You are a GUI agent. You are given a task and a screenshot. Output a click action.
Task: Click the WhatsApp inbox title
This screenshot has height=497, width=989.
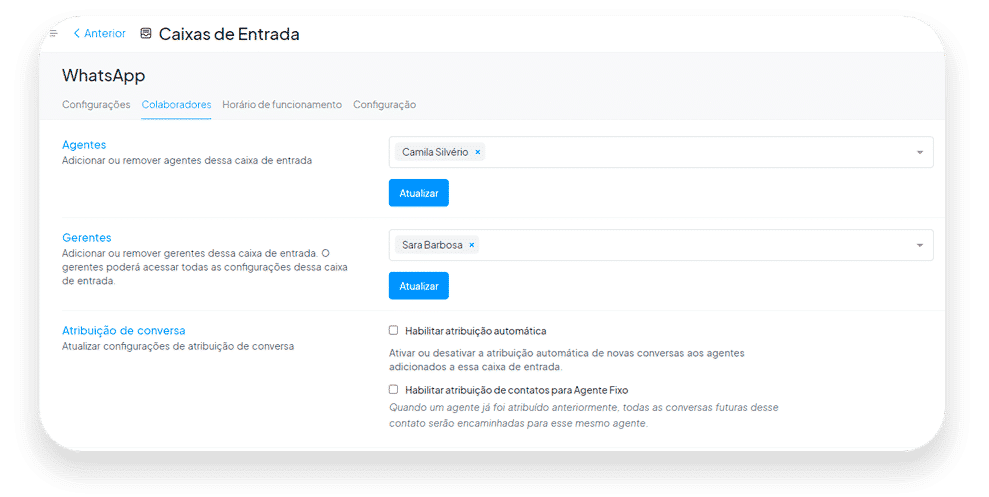103,76
